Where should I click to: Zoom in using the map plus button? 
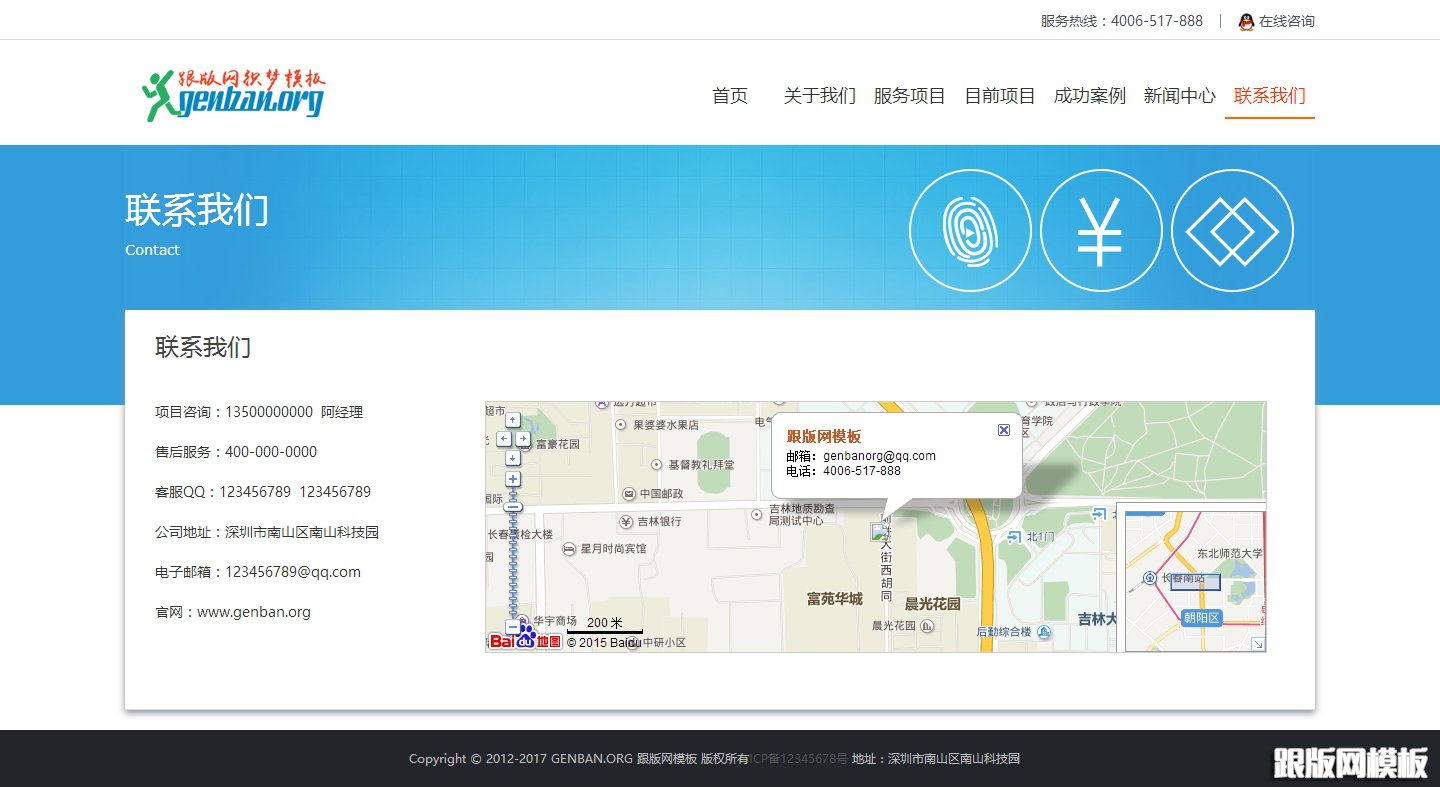pyautogui.click(x=512, y=478)
